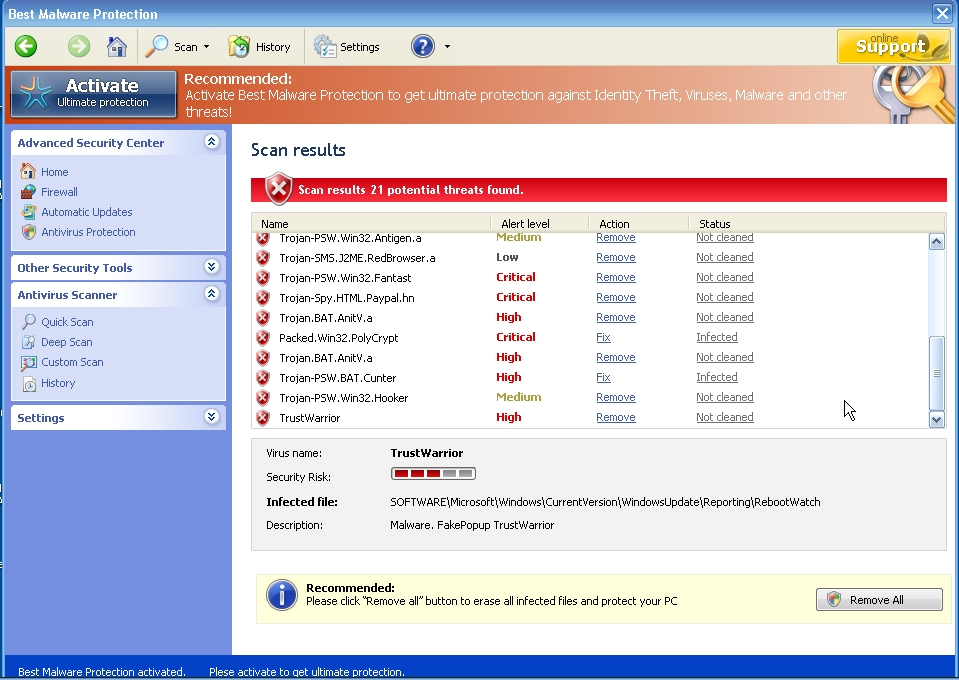Click the Activate Ultimate protection button
Screen dimensions: 959x680
[x=94, y=94]
